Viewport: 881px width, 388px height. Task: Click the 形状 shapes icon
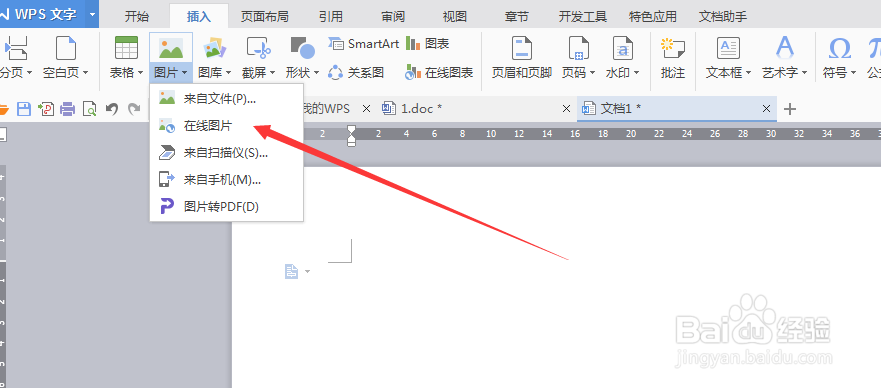[x=302, y=48]
